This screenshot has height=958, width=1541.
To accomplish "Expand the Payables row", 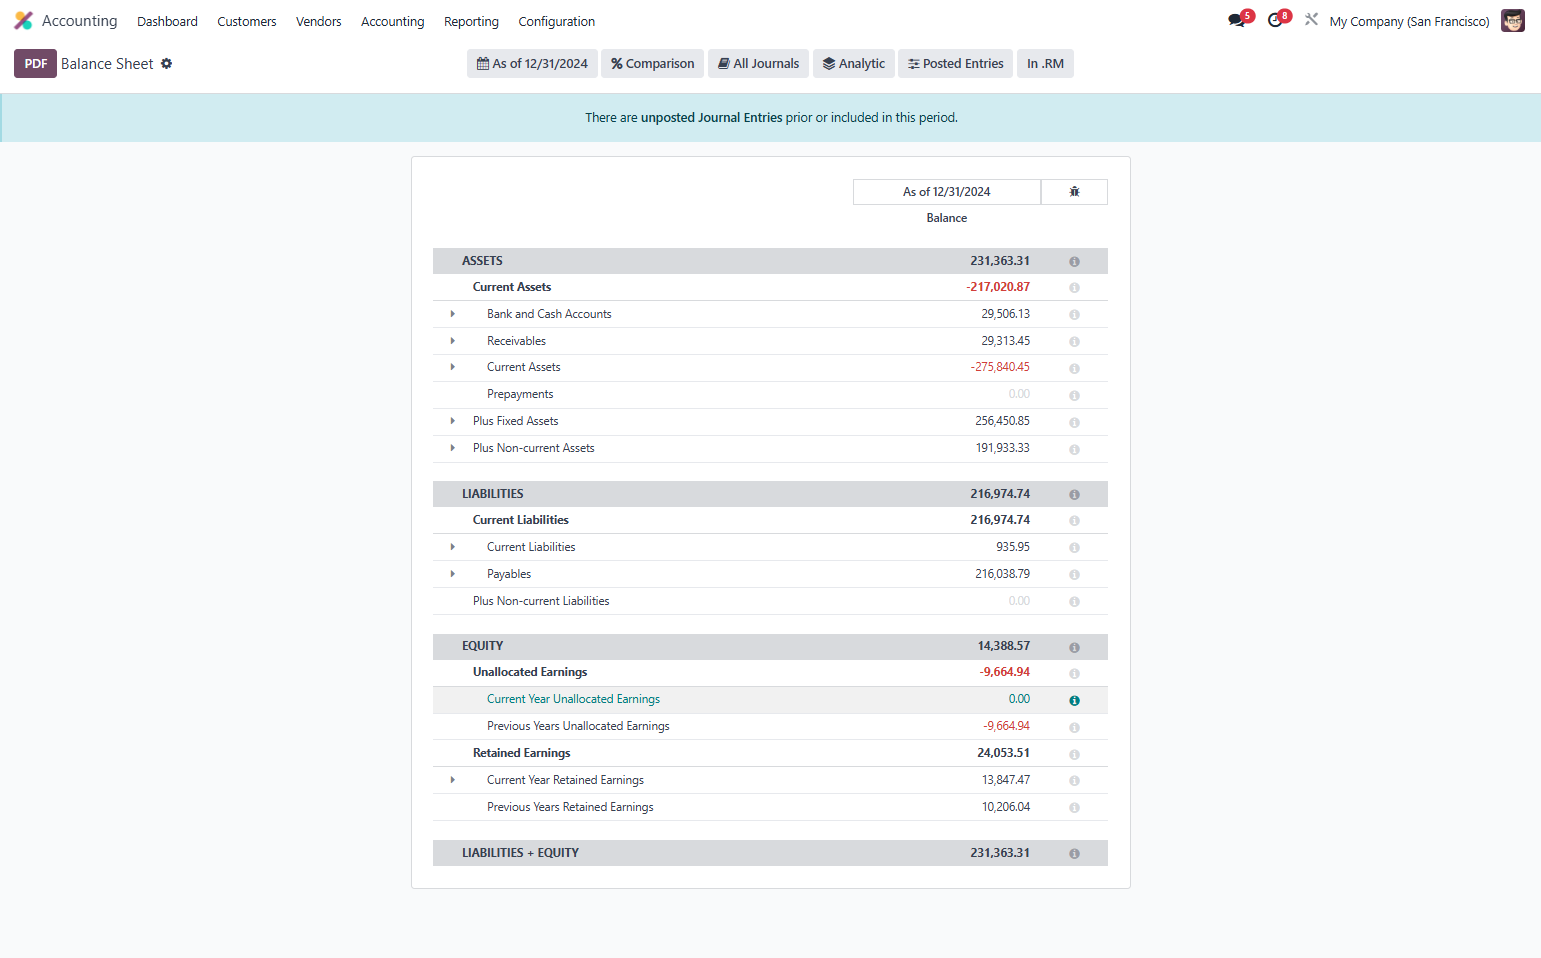I will tap(453, 574).
